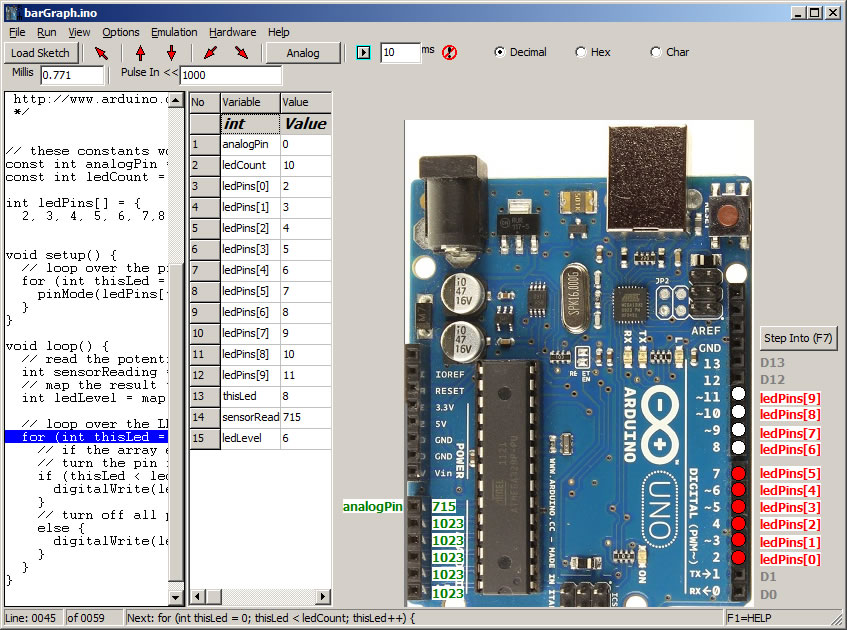This screenshot has height=630, width=847.
Task: Click the red down-right arrow toolbar icon
Action: 241,53
